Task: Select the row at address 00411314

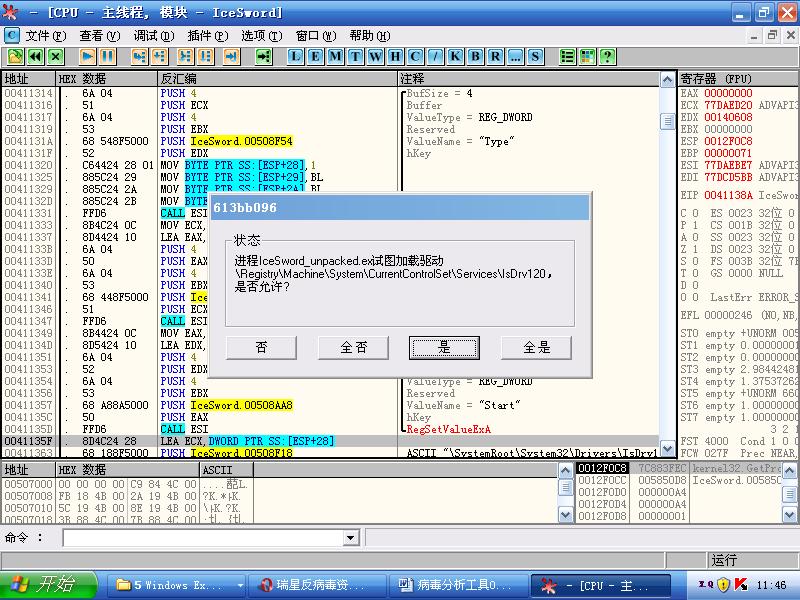Action: [x=331, y=93]
